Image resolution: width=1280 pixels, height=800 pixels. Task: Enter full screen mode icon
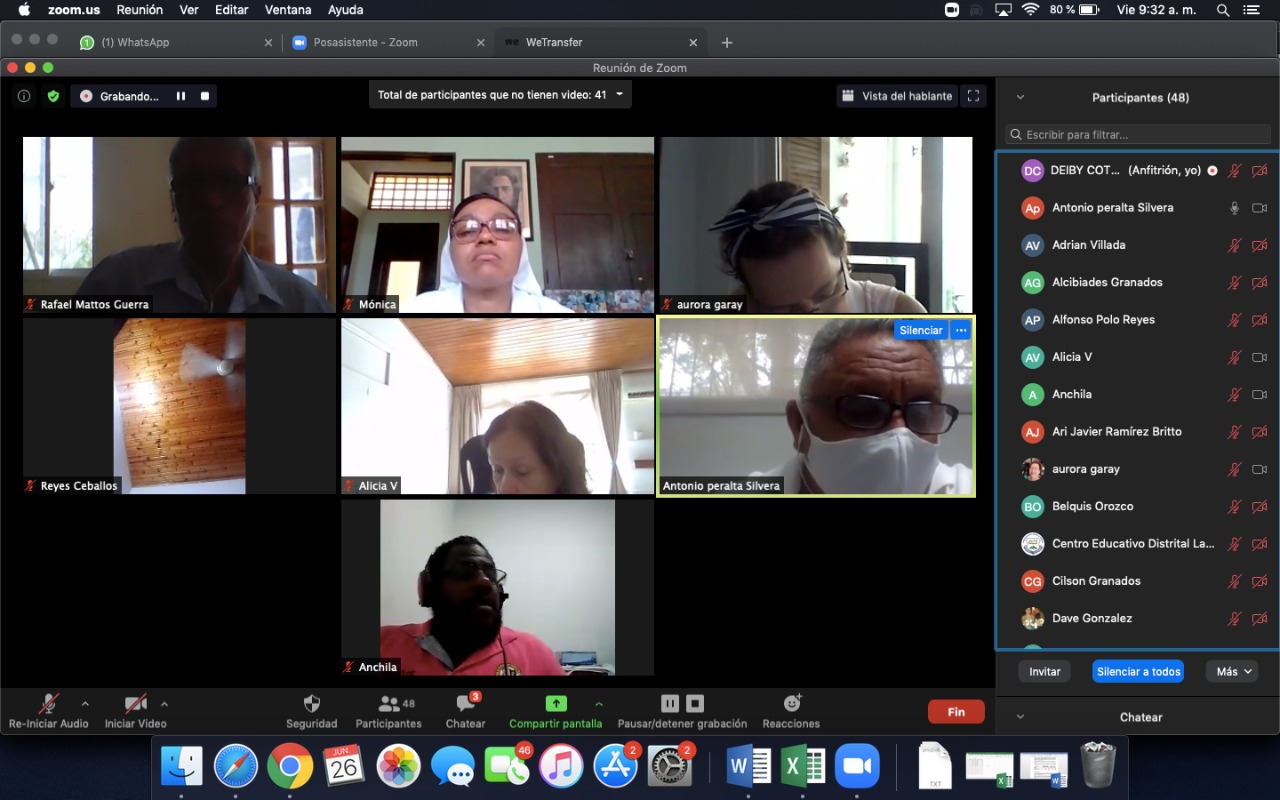[973, 96]
